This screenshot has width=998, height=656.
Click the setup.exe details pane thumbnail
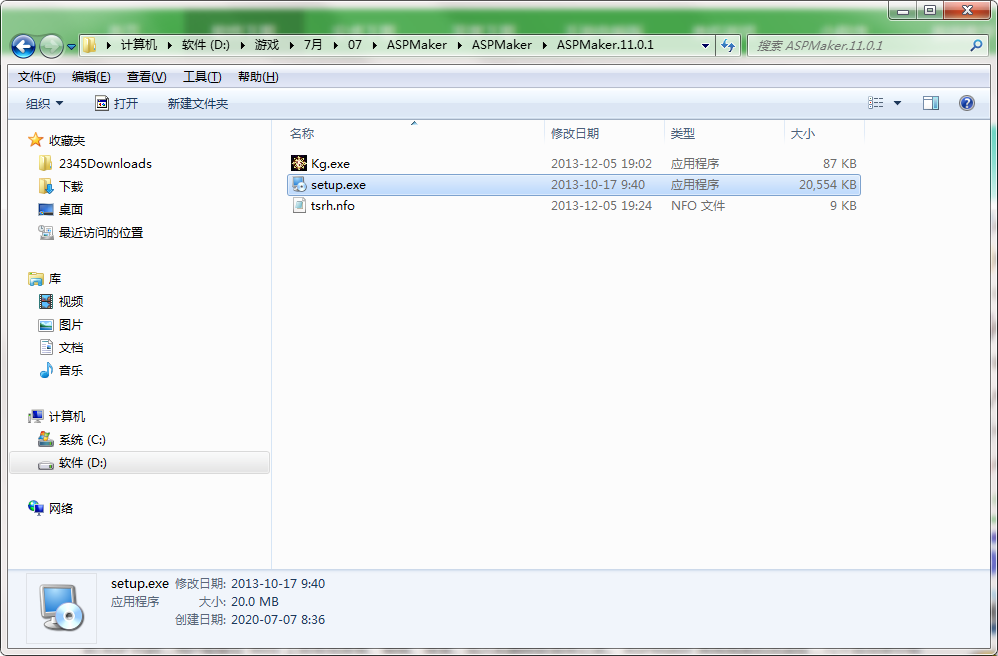61,608
